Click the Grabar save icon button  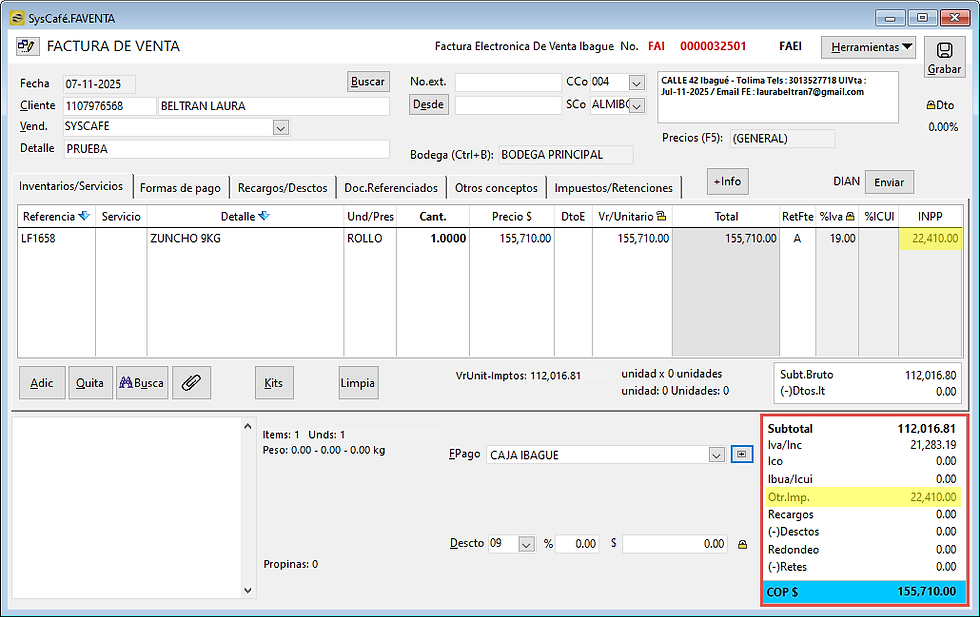944,58
